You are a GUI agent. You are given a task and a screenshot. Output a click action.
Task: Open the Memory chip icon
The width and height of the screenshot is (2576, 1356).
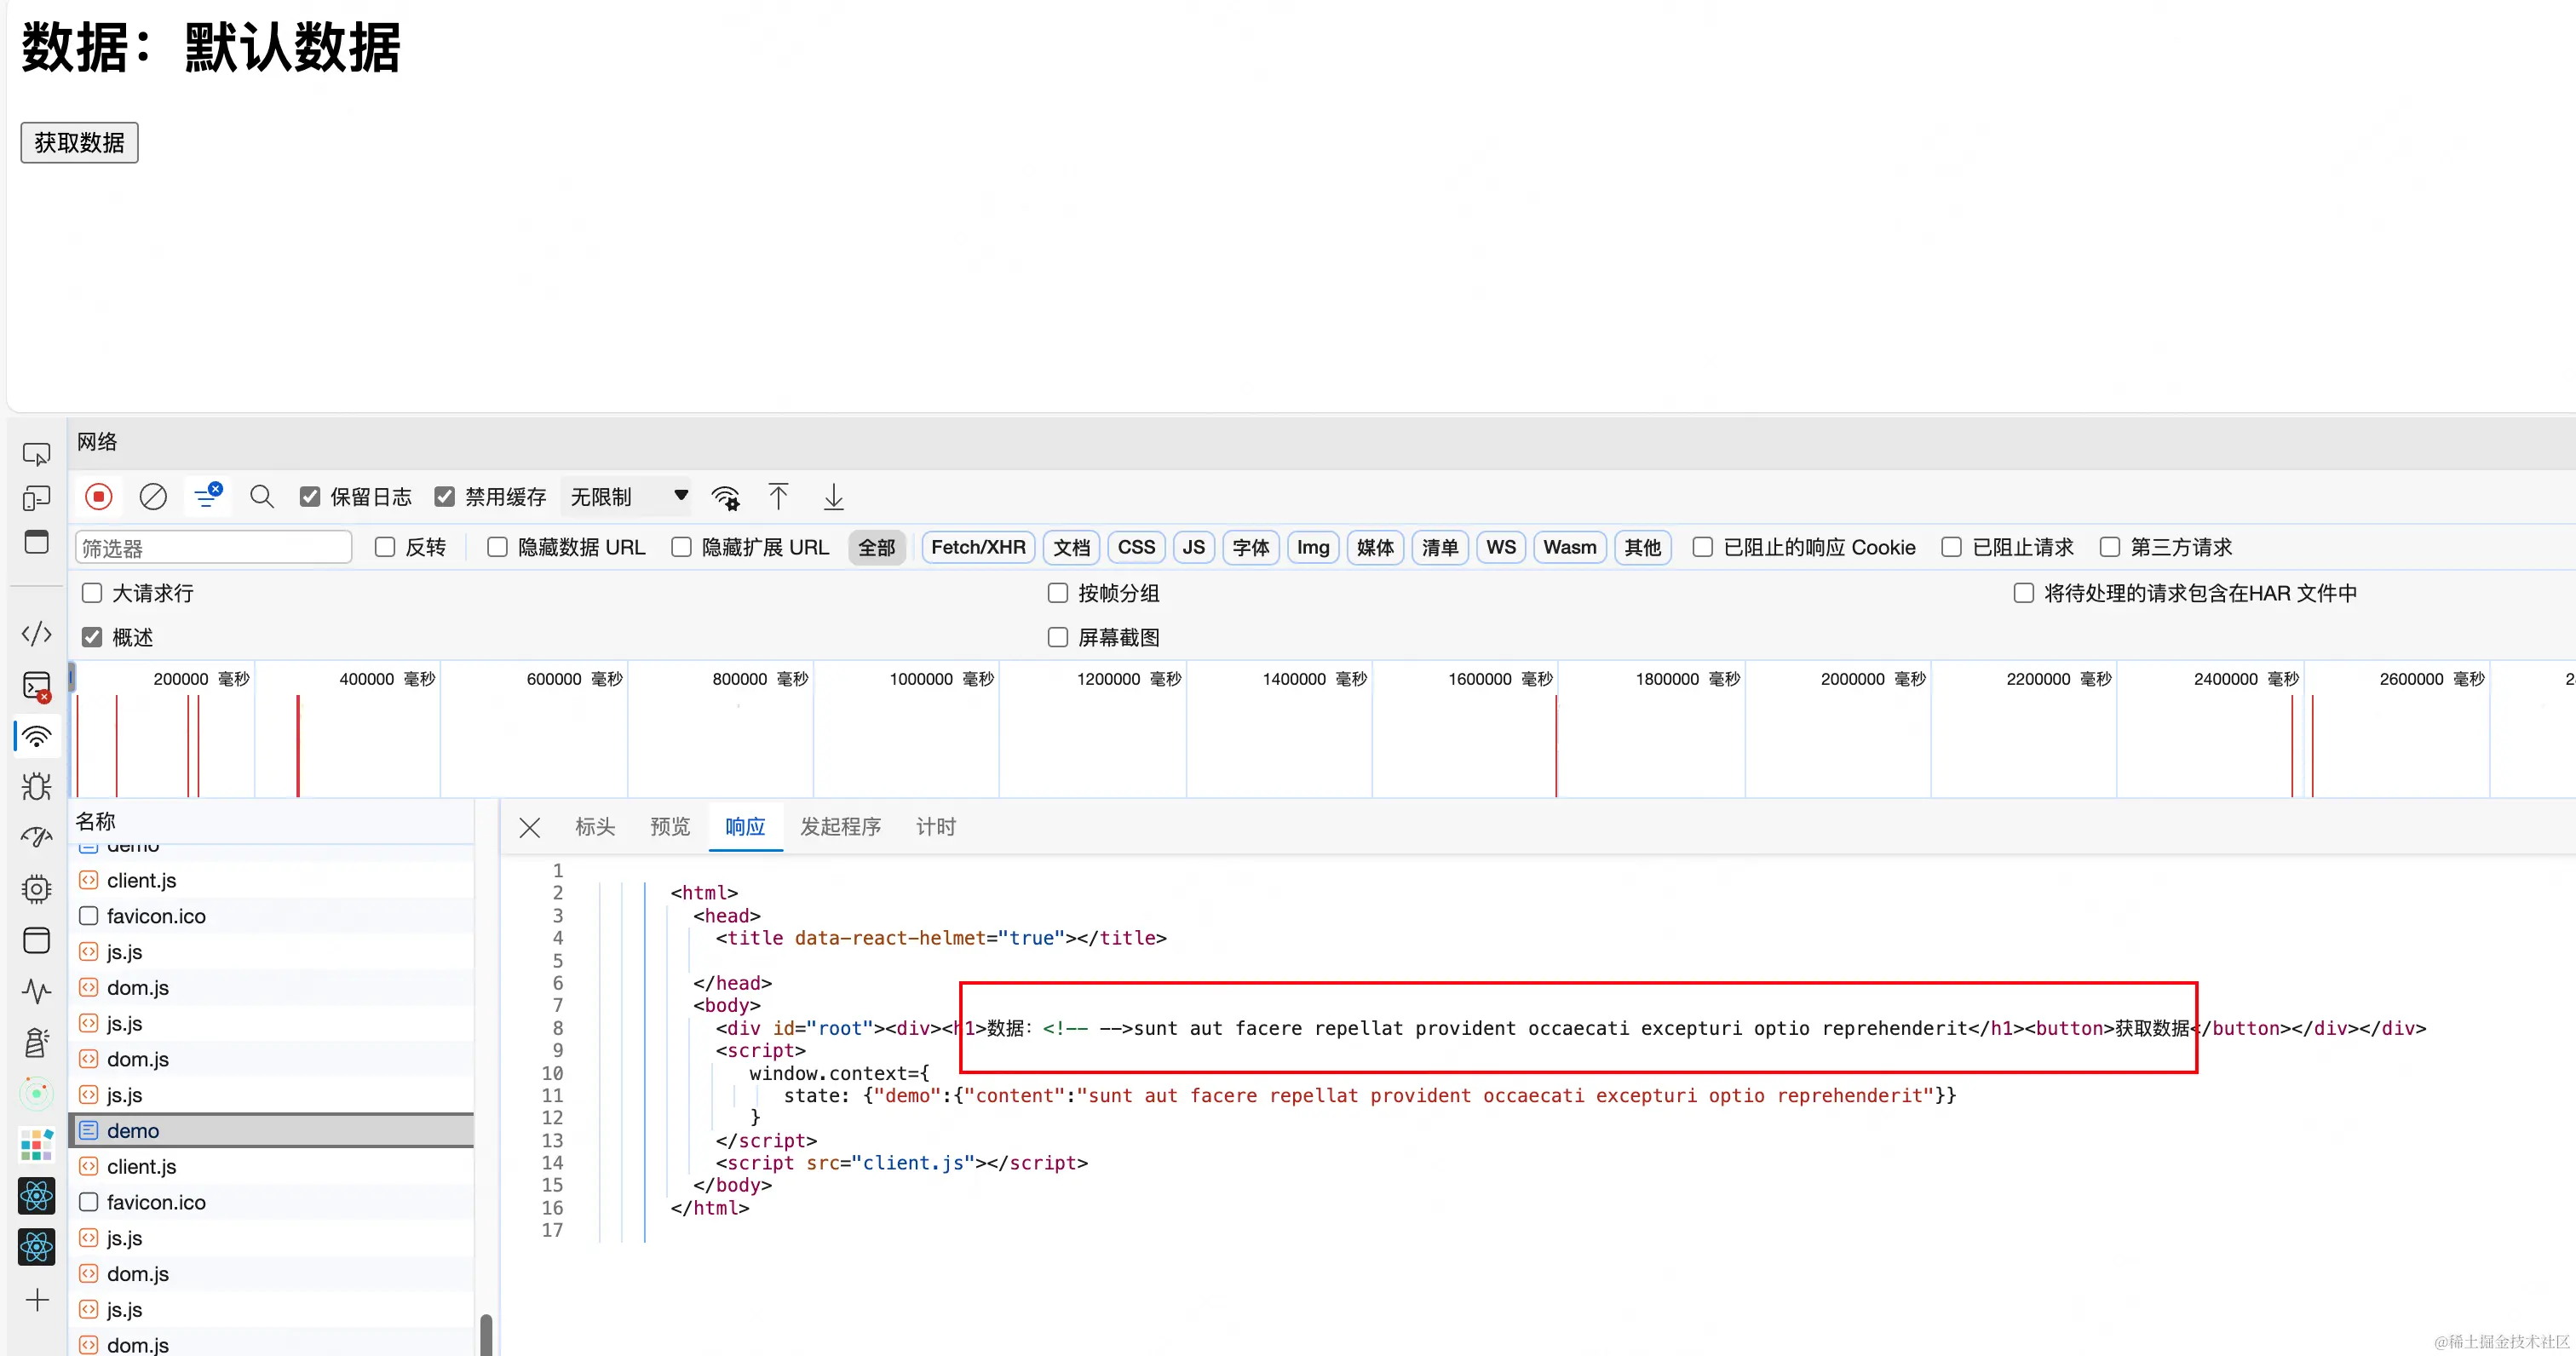click(37, 889)
